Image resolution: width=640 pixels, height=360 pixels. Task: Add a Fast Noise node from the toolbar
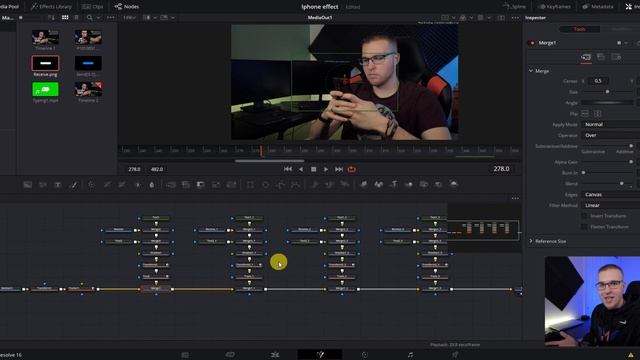[43, 185]
